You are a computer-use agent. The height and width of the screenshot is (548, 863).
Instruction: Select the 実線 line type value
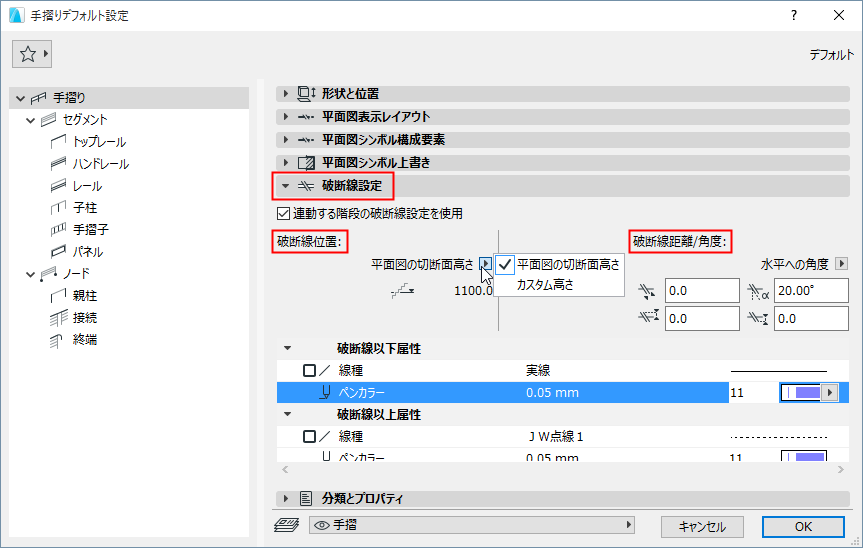pos(538,370)
